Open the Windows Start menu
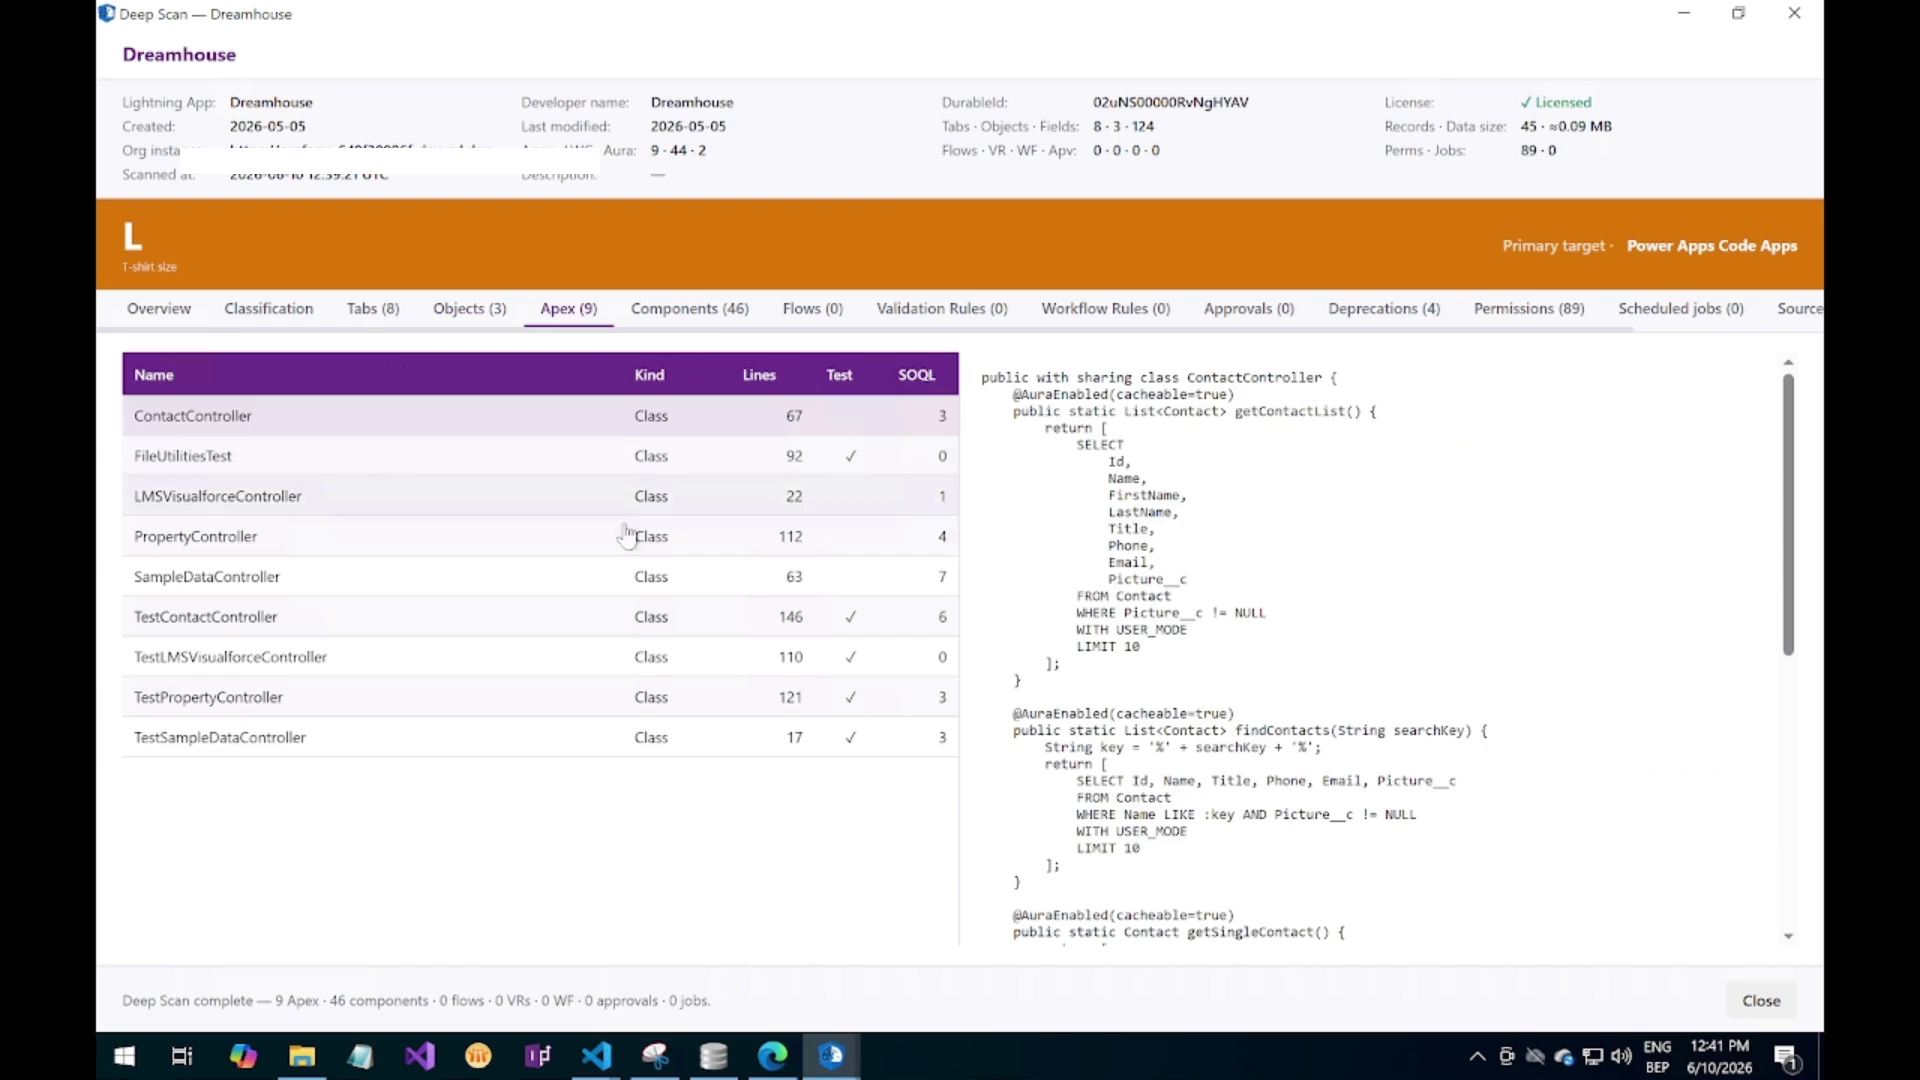Image resolution: width=1920 pixels, height=1080 pixels. pos(124,1056)
